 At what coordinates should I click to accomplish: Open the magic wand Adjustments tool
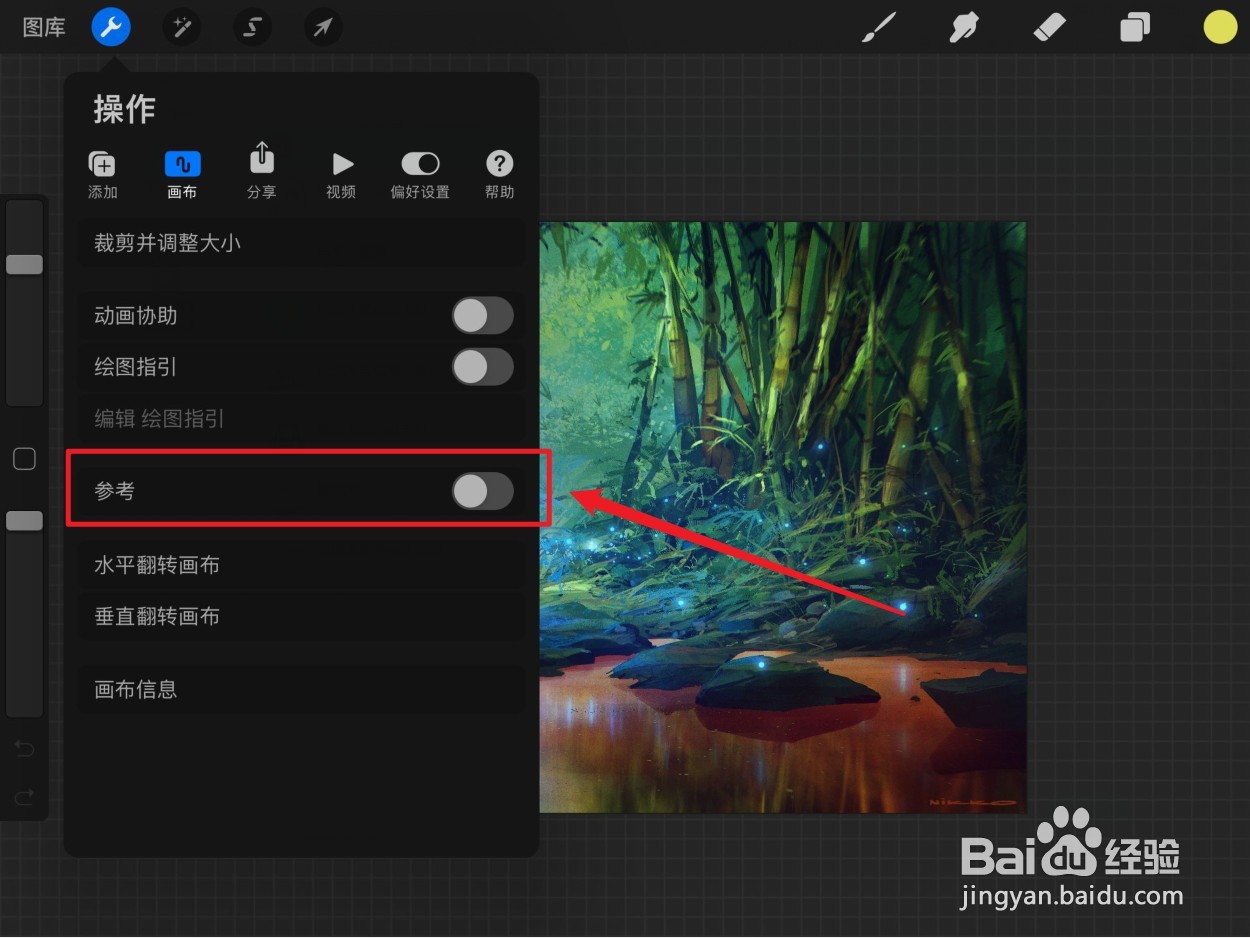click(182, 27)
